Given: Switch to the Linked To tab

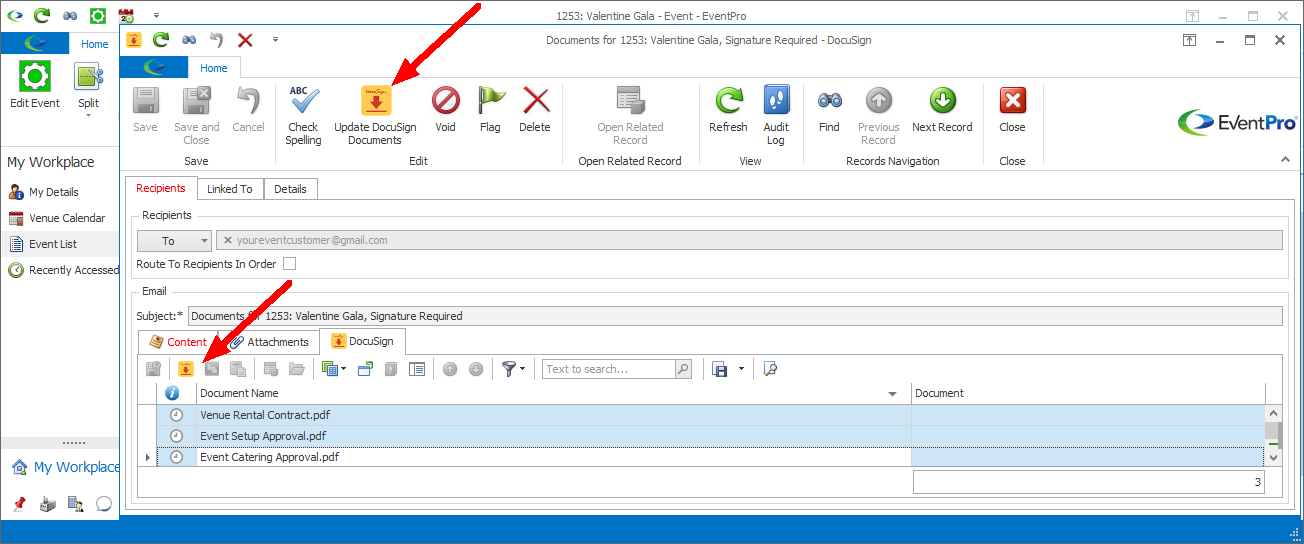Looking at the screenshot, I should [x=230, y=188].
